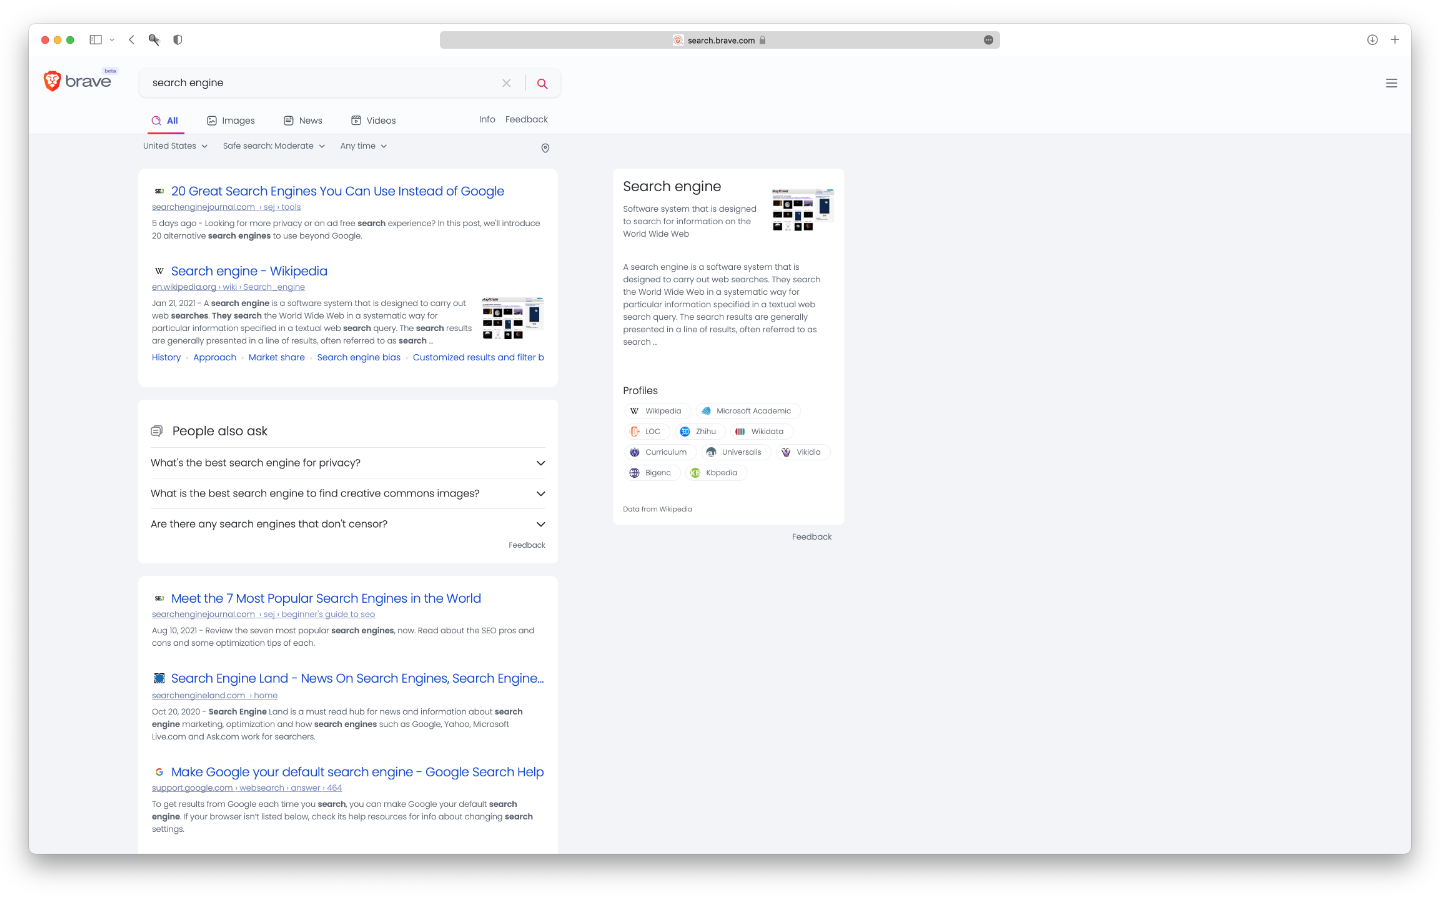Viewport: 1440px width, 900px height.
Task: Expand creative commons images question
Action: 348,493
